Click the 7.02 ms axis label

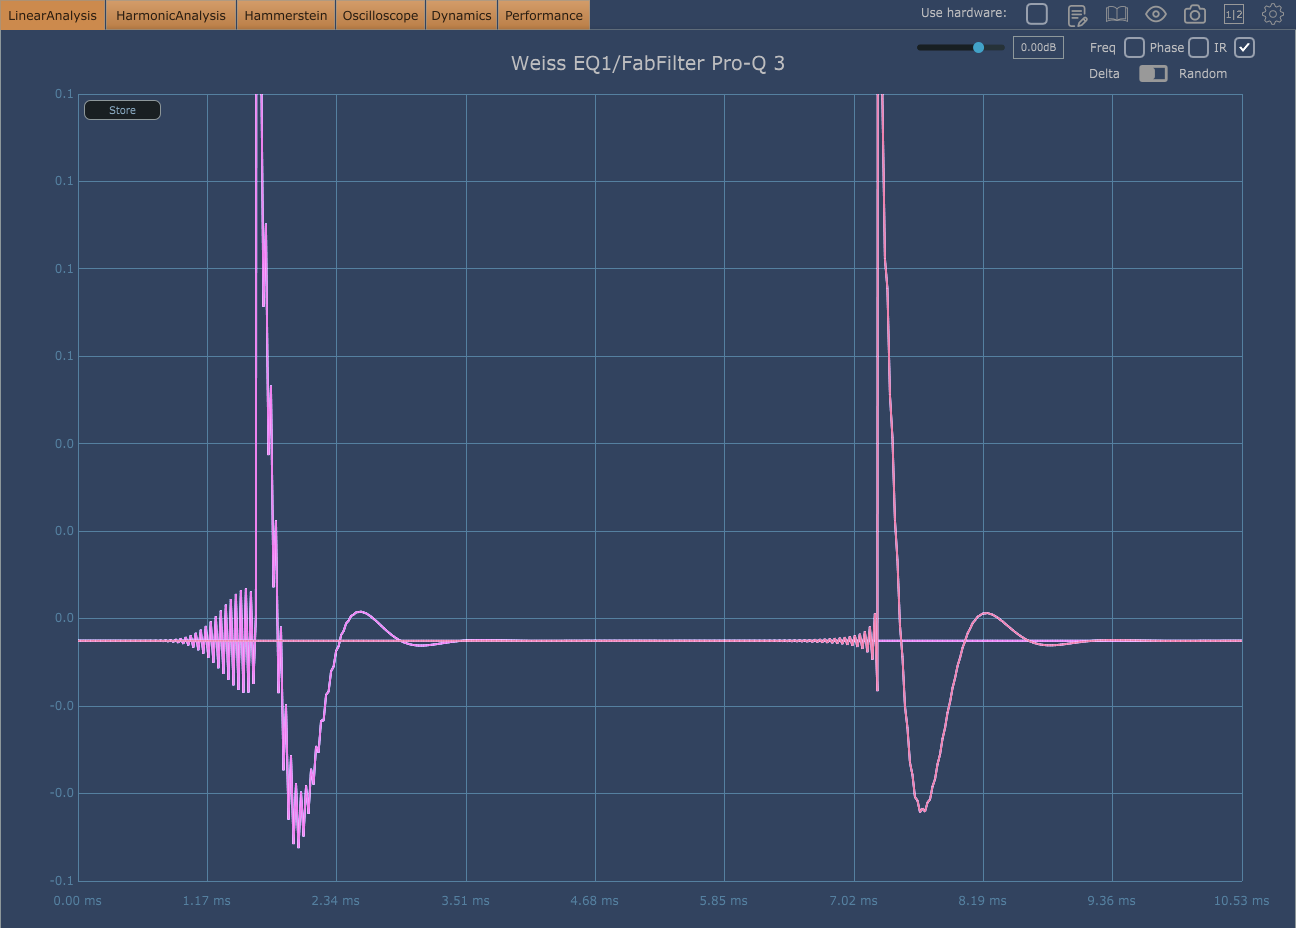pyautogui.click(x=854, y=900)
